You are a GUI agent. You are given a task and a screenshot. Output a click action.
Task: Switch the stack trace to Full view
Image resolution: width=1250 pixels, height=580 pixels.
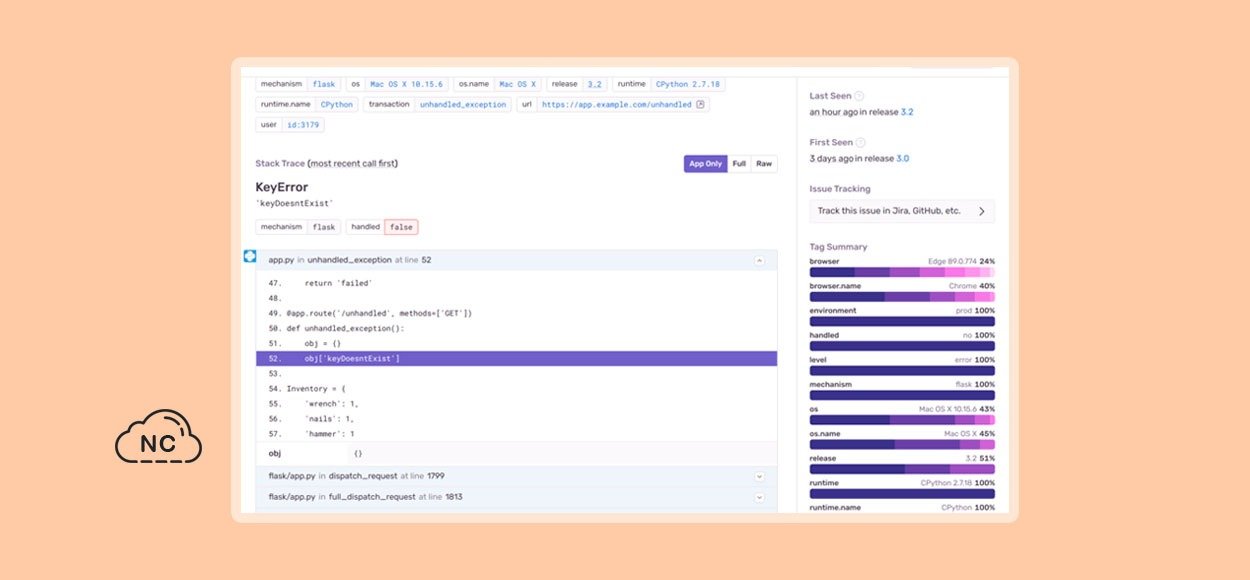coord(739,164)
